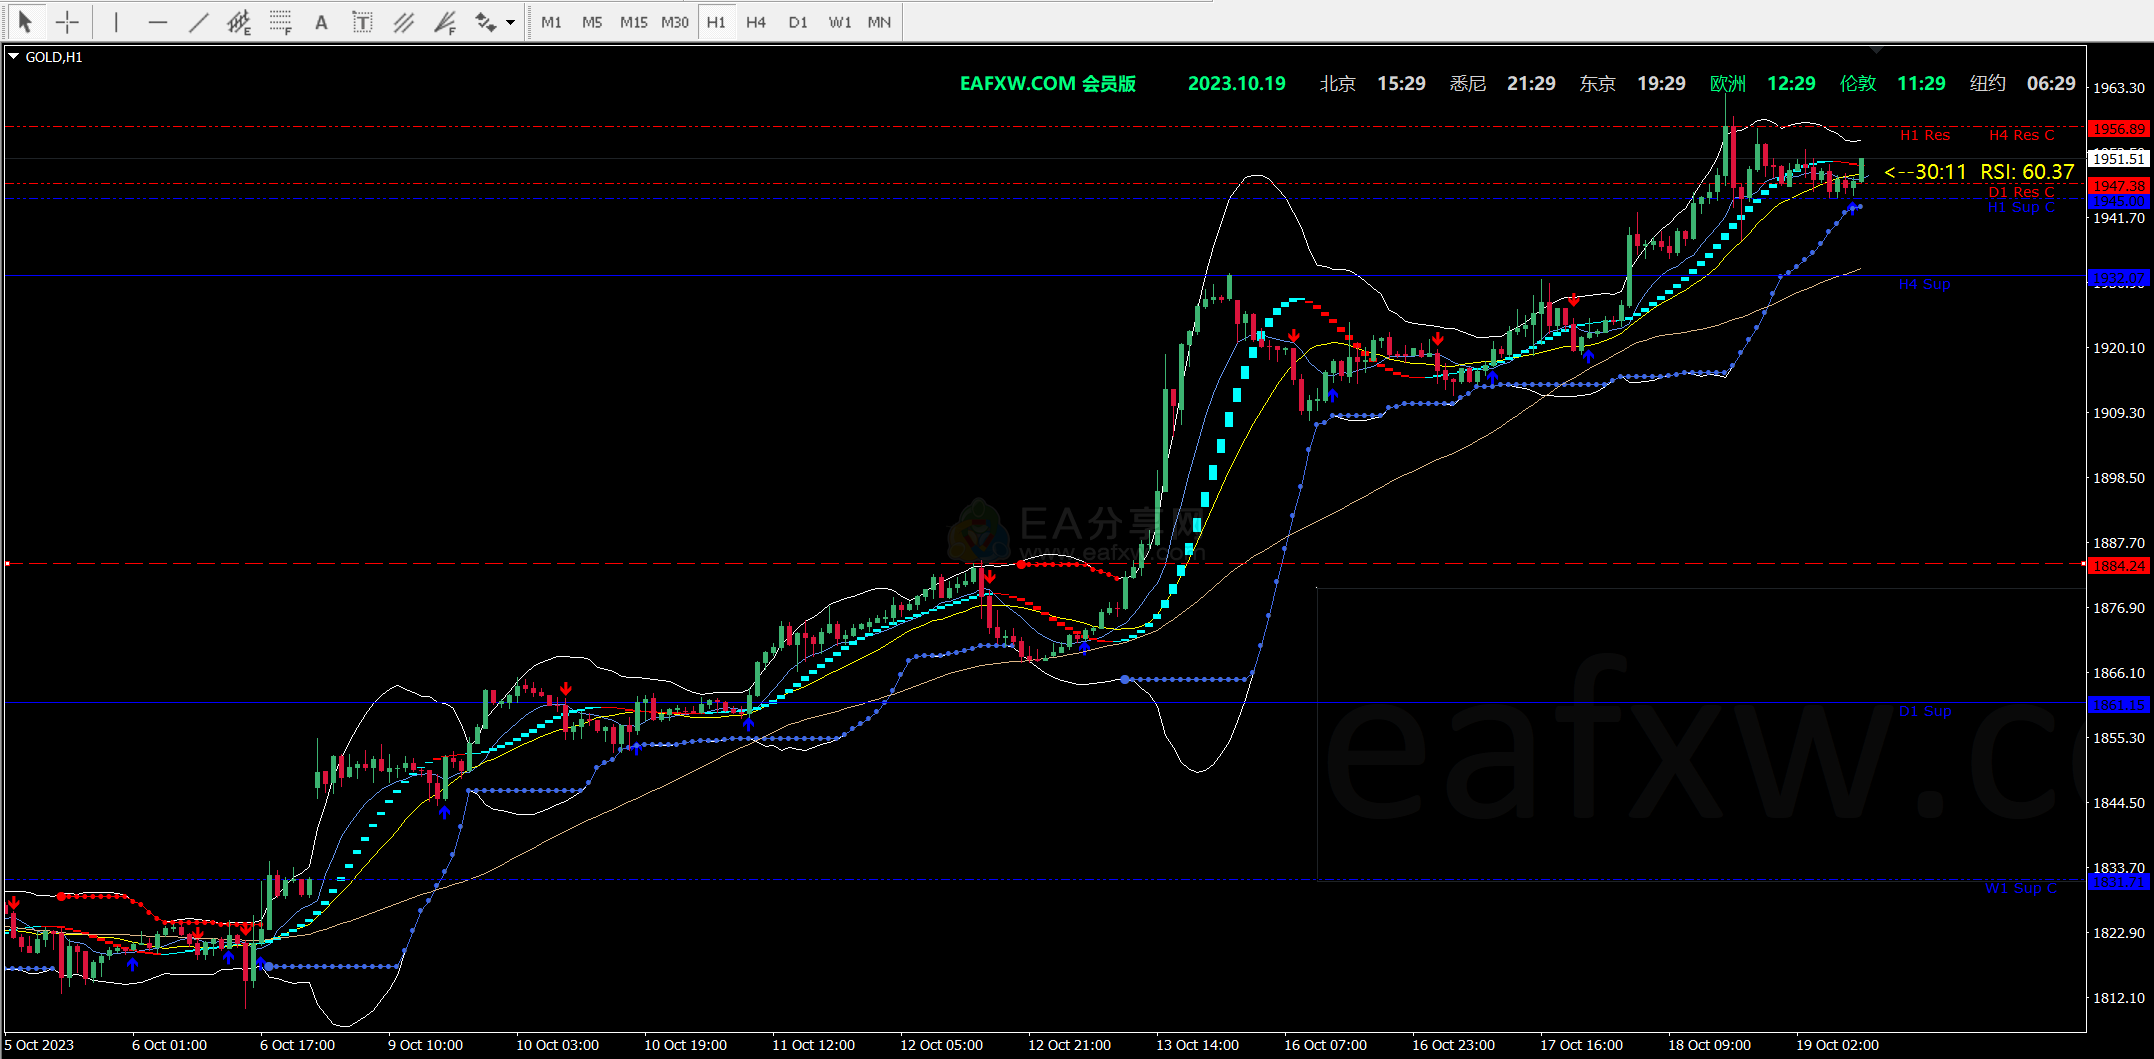Switch chart to M15 timeframe
The width and height of the screenshot is (2154, 1059).
coord(633,22)
